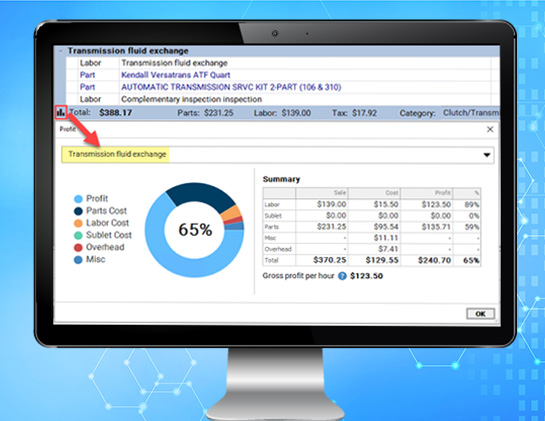Viewport: 545px width, 421px height.
Task: Select the Misc legend dot
Action: point(78,260)
